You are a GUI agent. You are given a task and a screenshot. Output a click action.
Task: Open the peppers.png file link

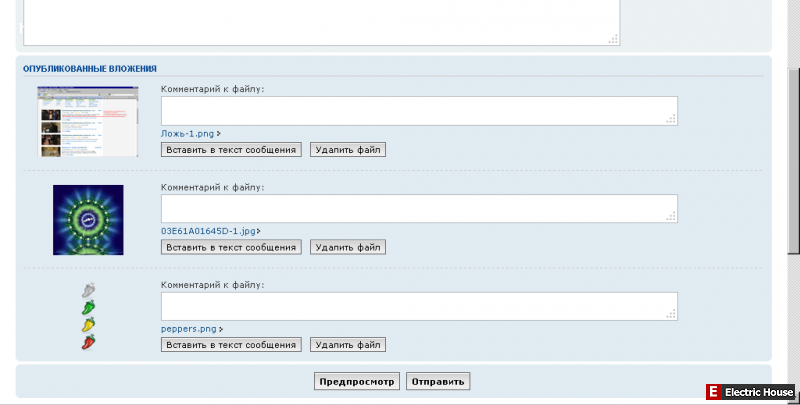pos(188,328)
